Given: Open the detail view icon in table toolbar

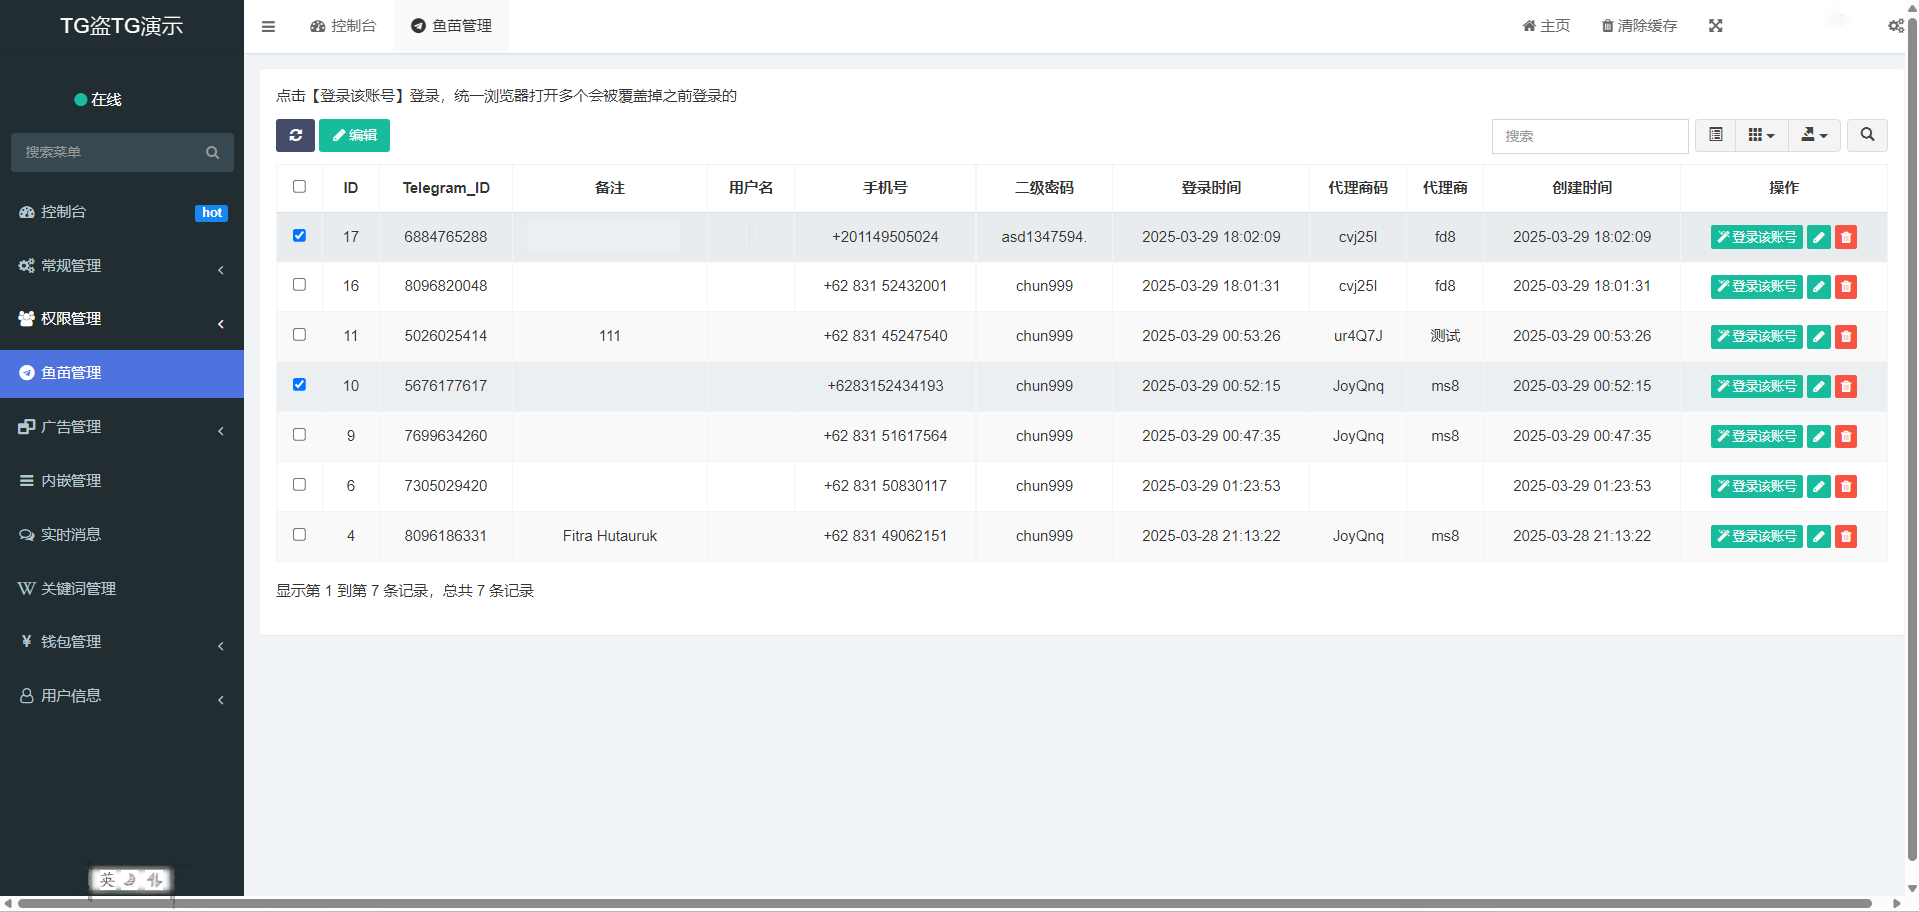Looking at the screenshot, I should [x=1716, y=134].
